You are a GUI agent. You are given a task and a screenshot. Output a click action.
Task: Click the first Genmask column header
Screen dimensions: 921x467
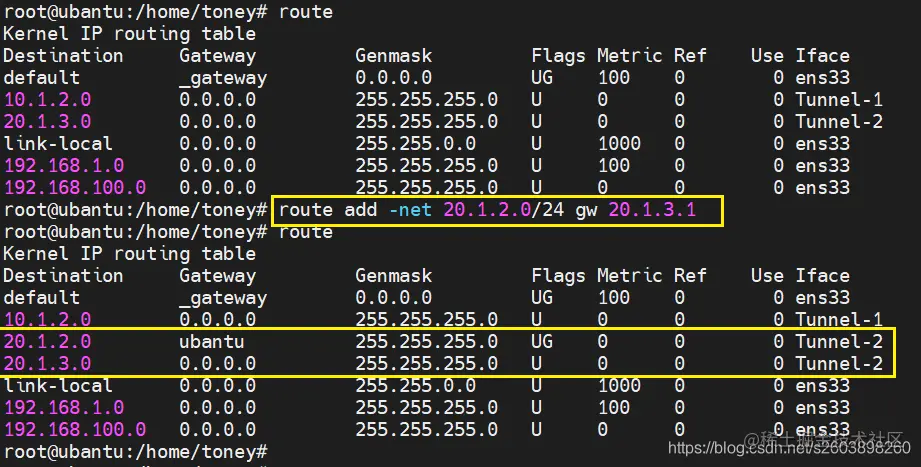coord(394,56)
